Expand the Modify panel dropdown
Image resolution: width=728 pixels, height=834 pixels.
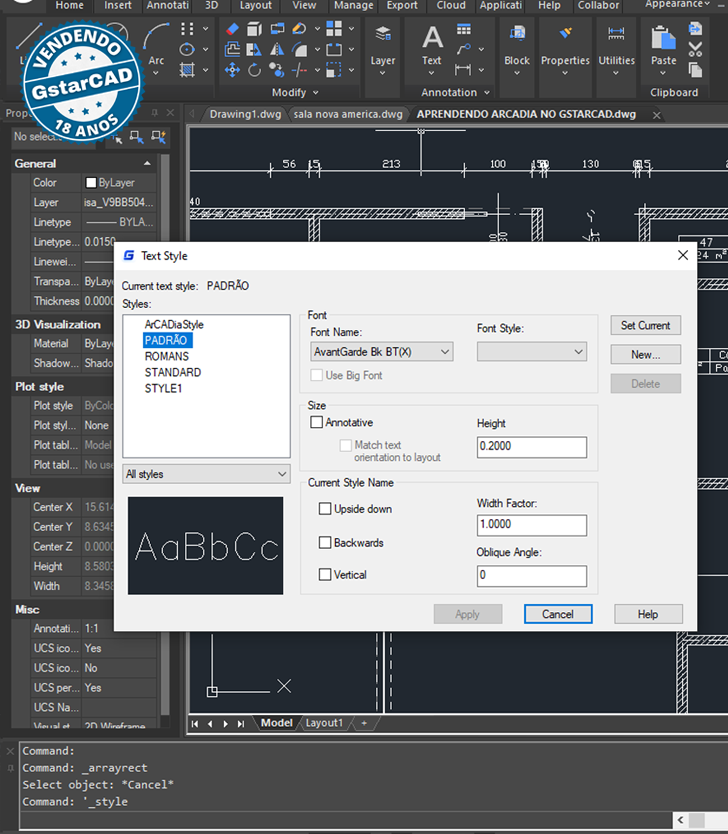316,93
